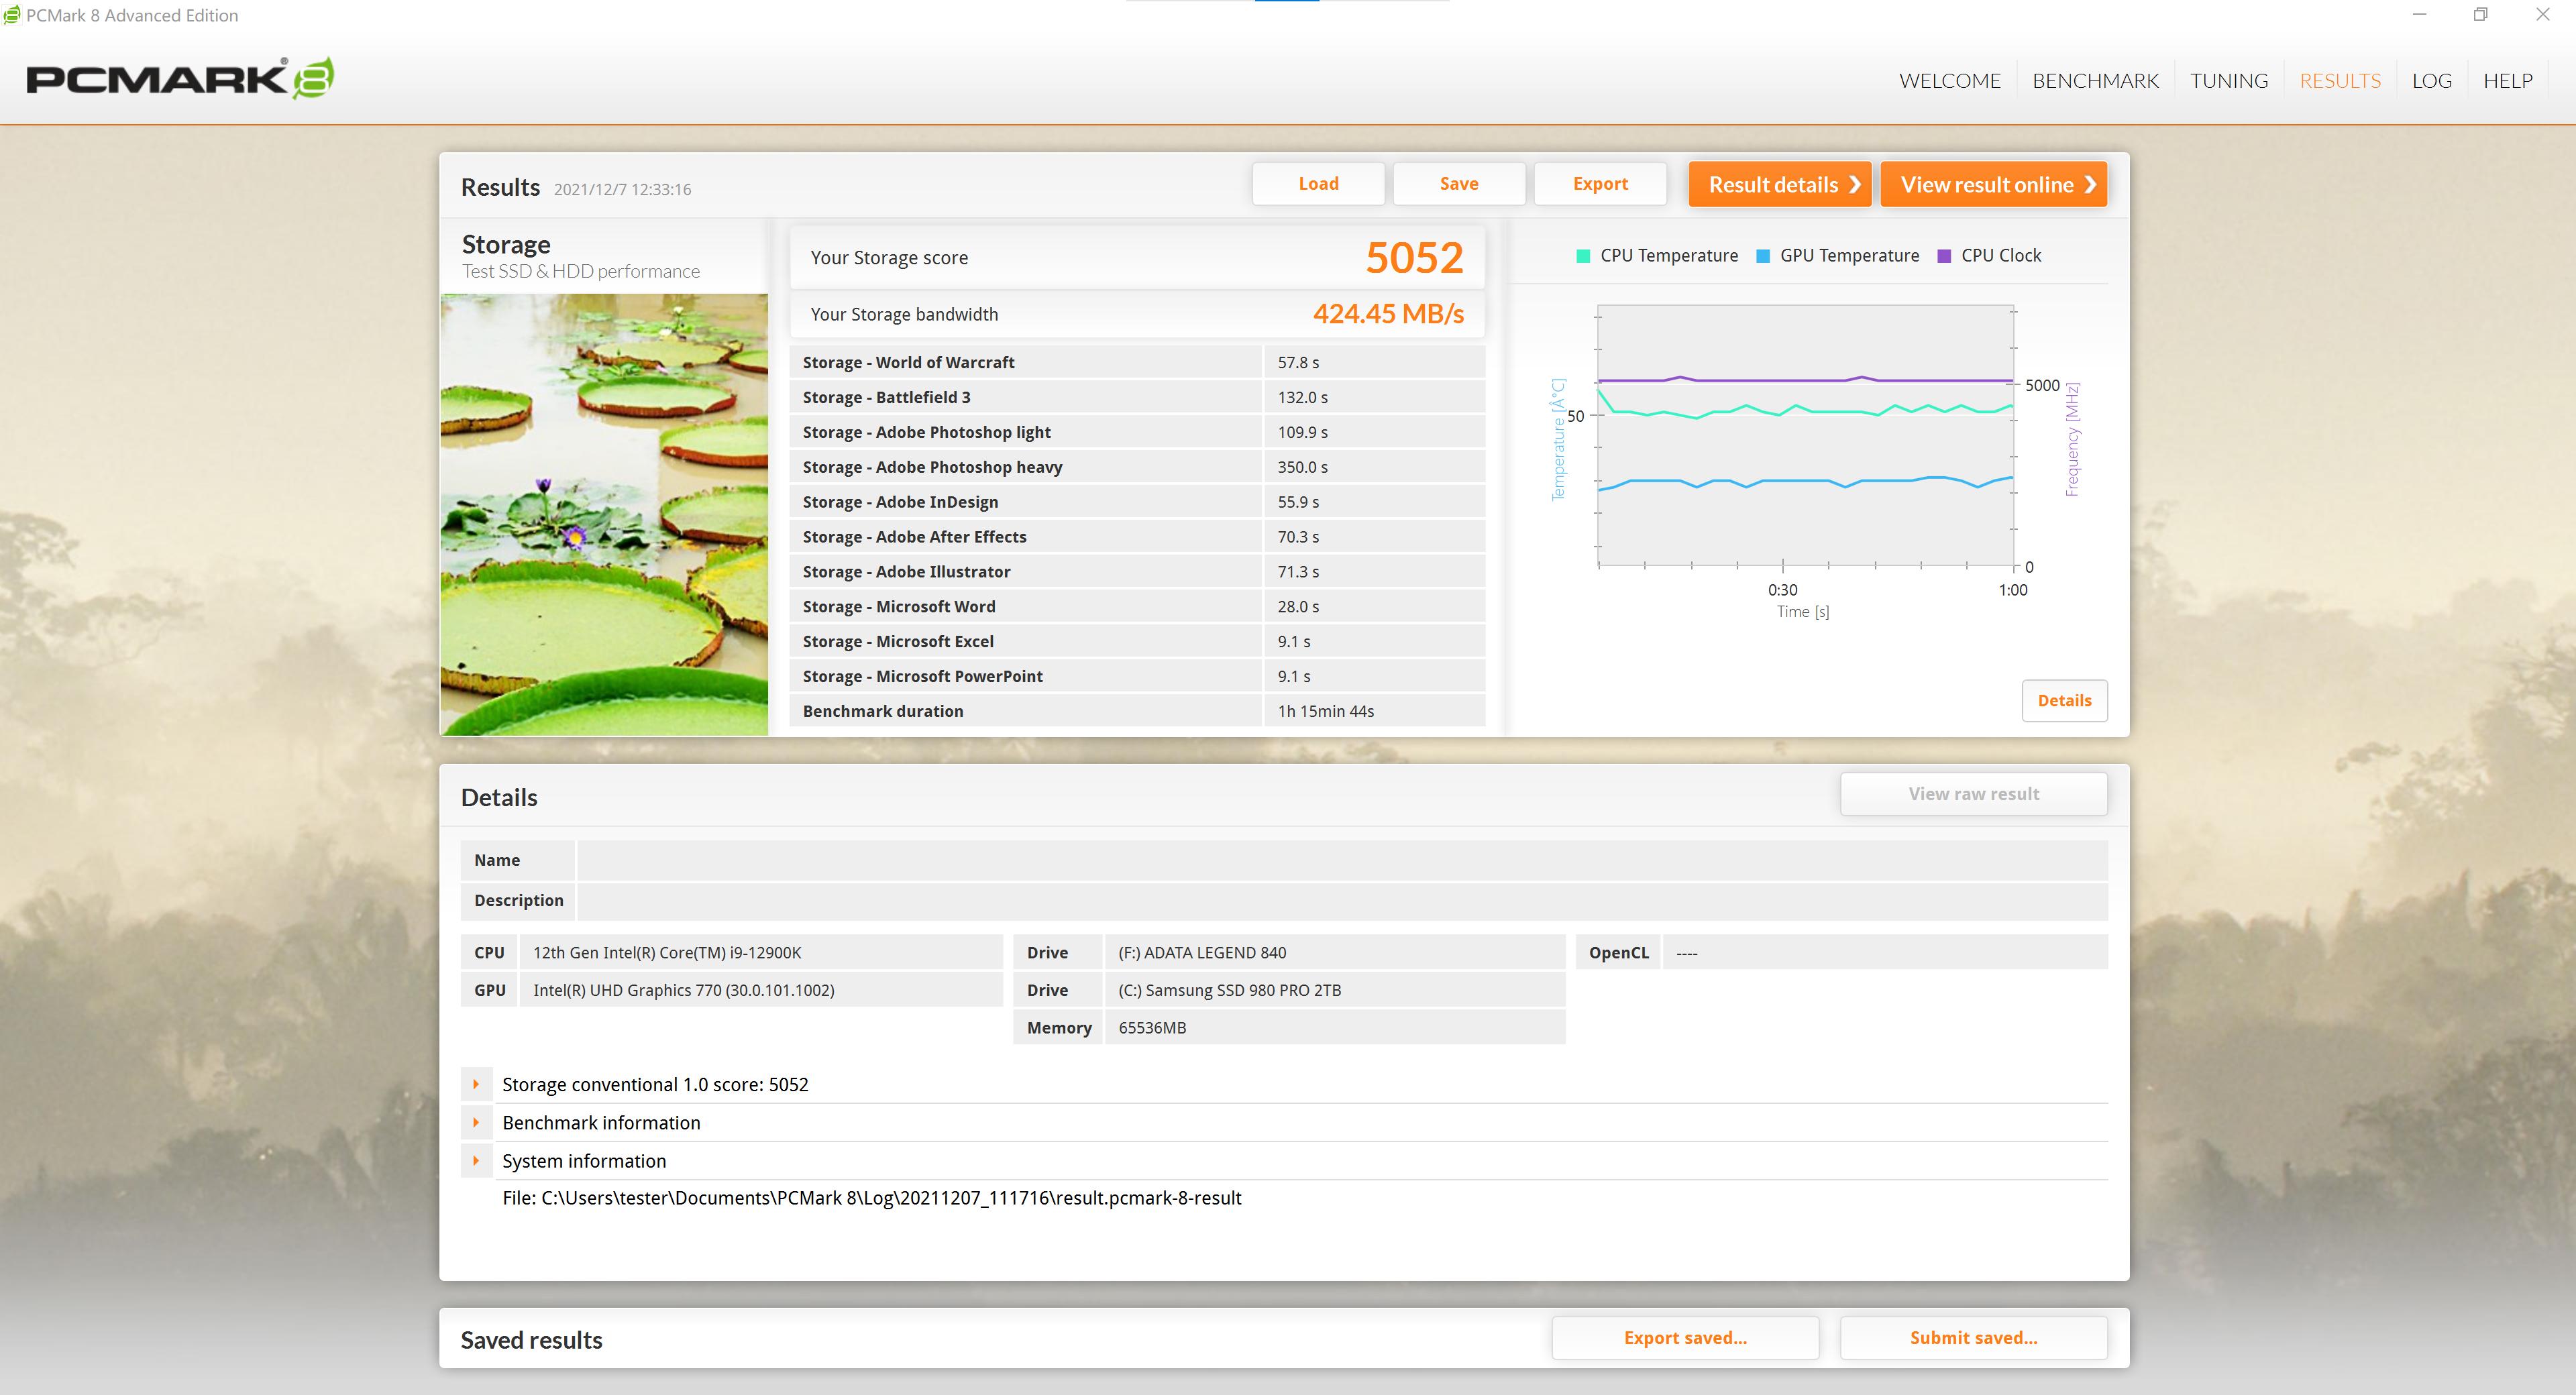
Task: Save the current result
Action: point(1458,184)
